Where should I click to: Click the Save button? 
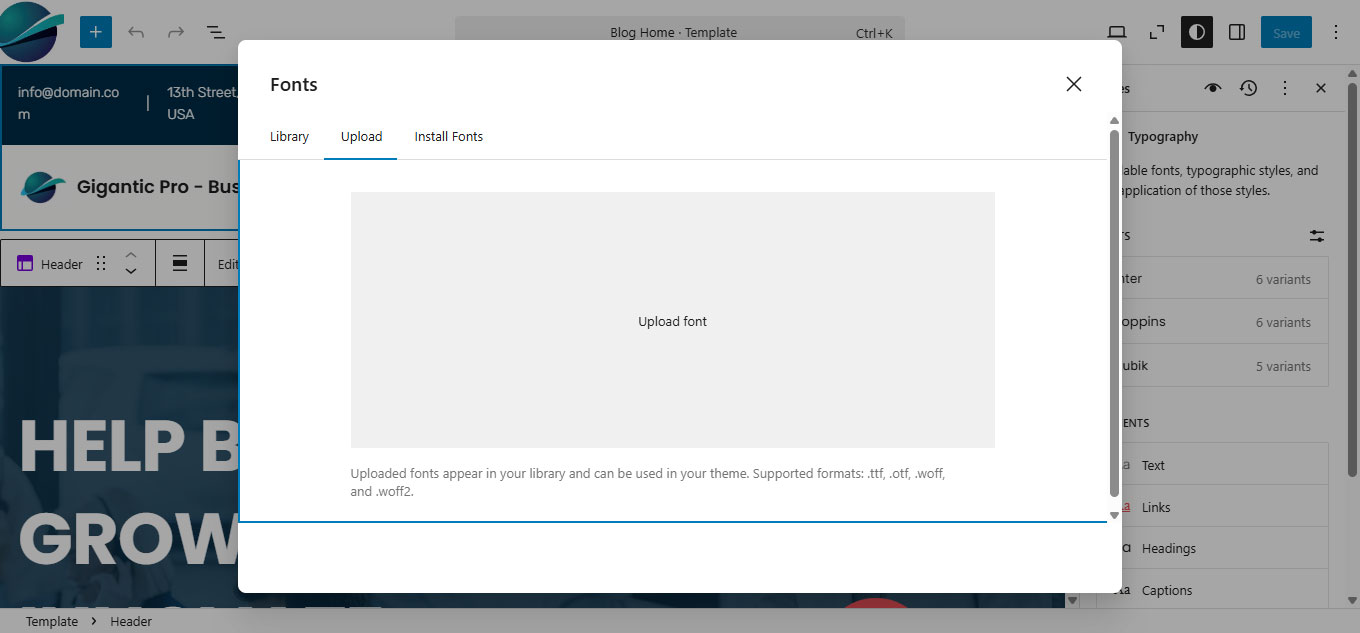(x=1286, y=32)
